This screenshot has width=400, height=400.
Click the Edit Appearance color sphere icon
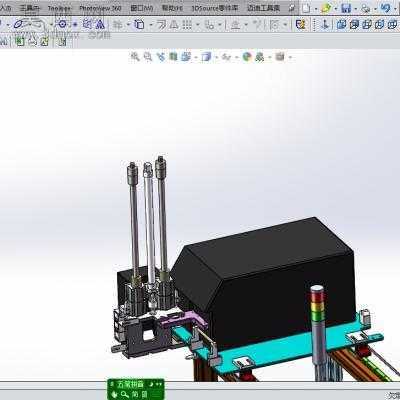(x=247, y=57)
